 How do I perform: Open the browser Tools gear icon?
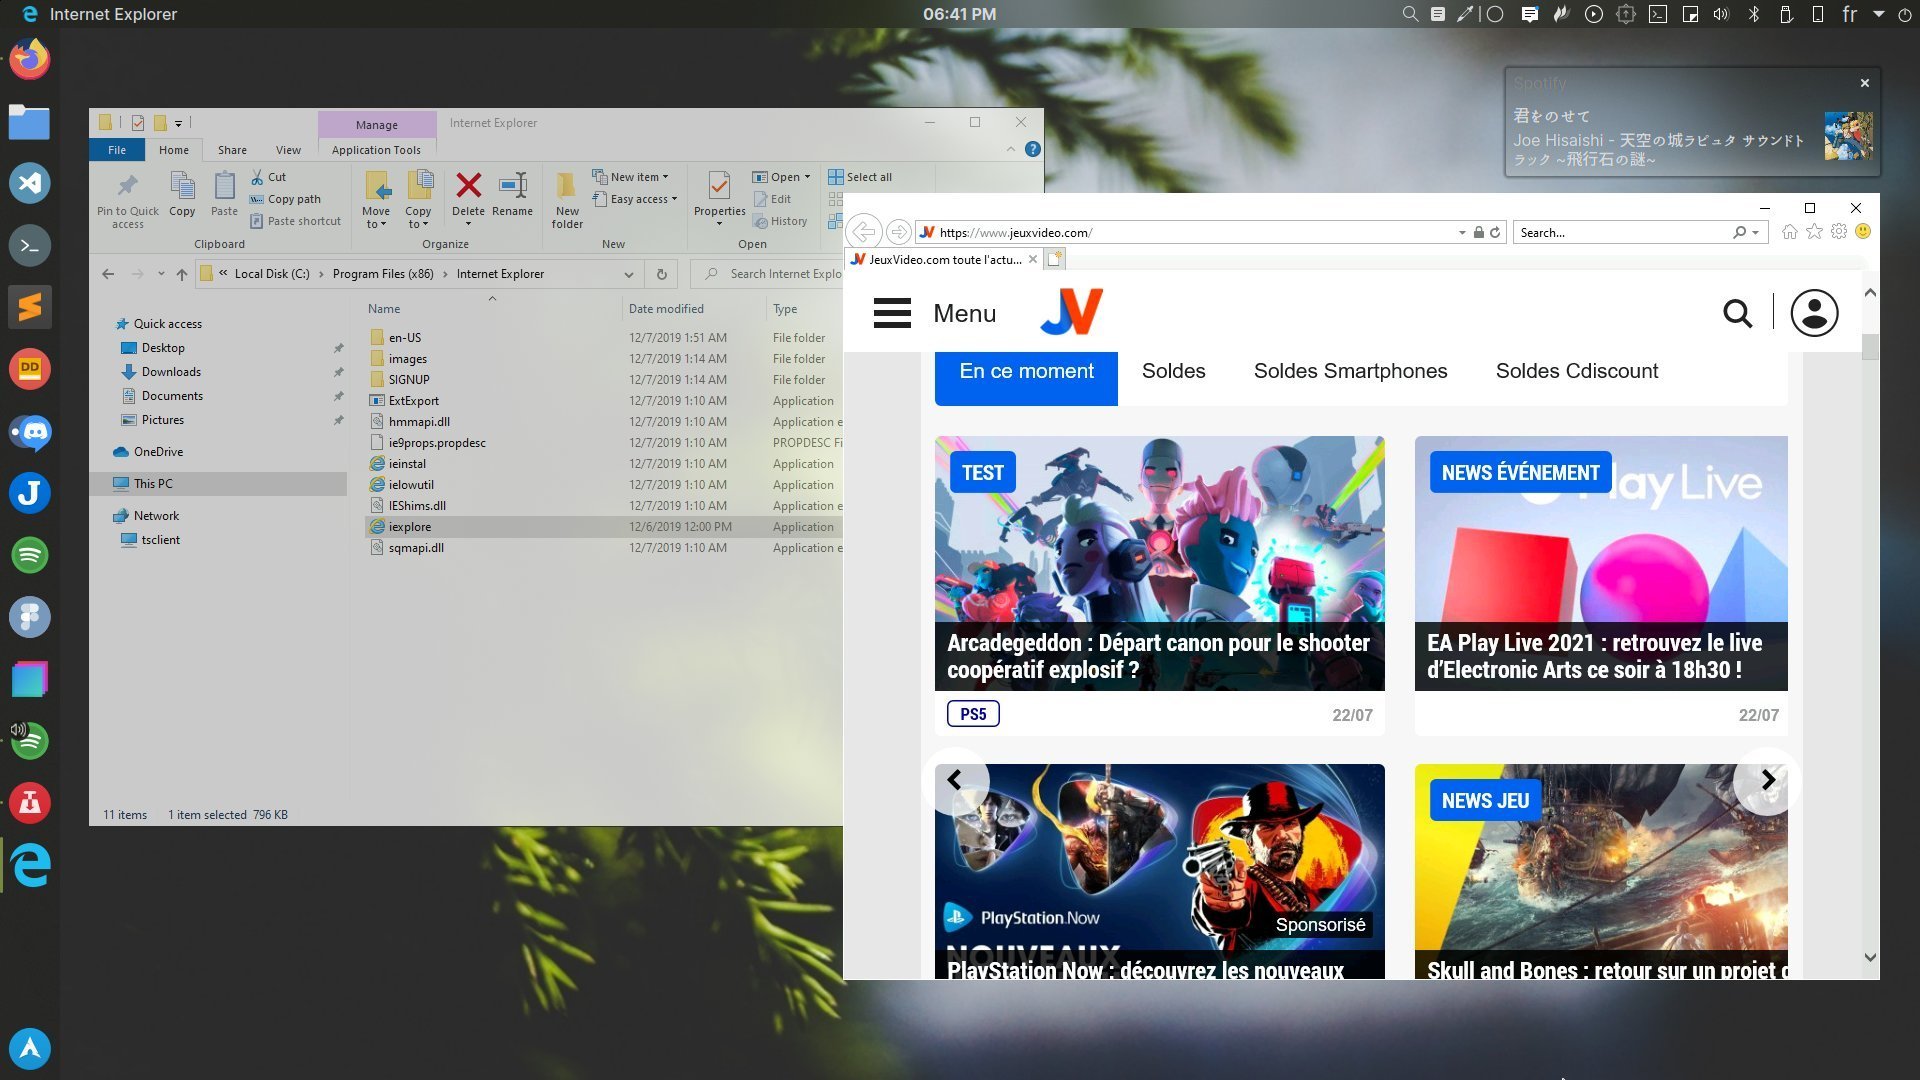click(1839, 232)
